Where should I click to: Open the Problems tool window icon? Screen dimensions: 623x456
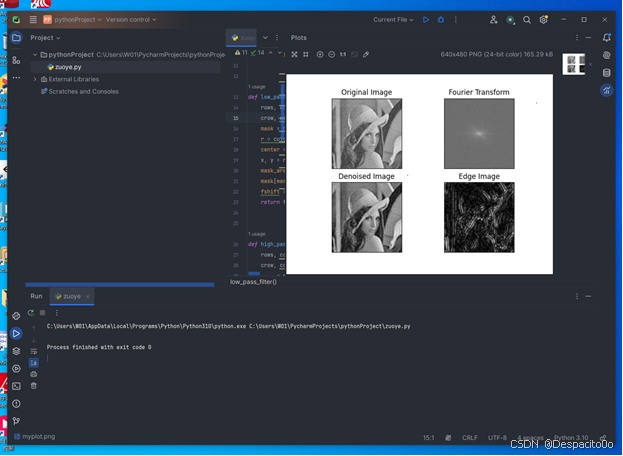pos(16,404)
